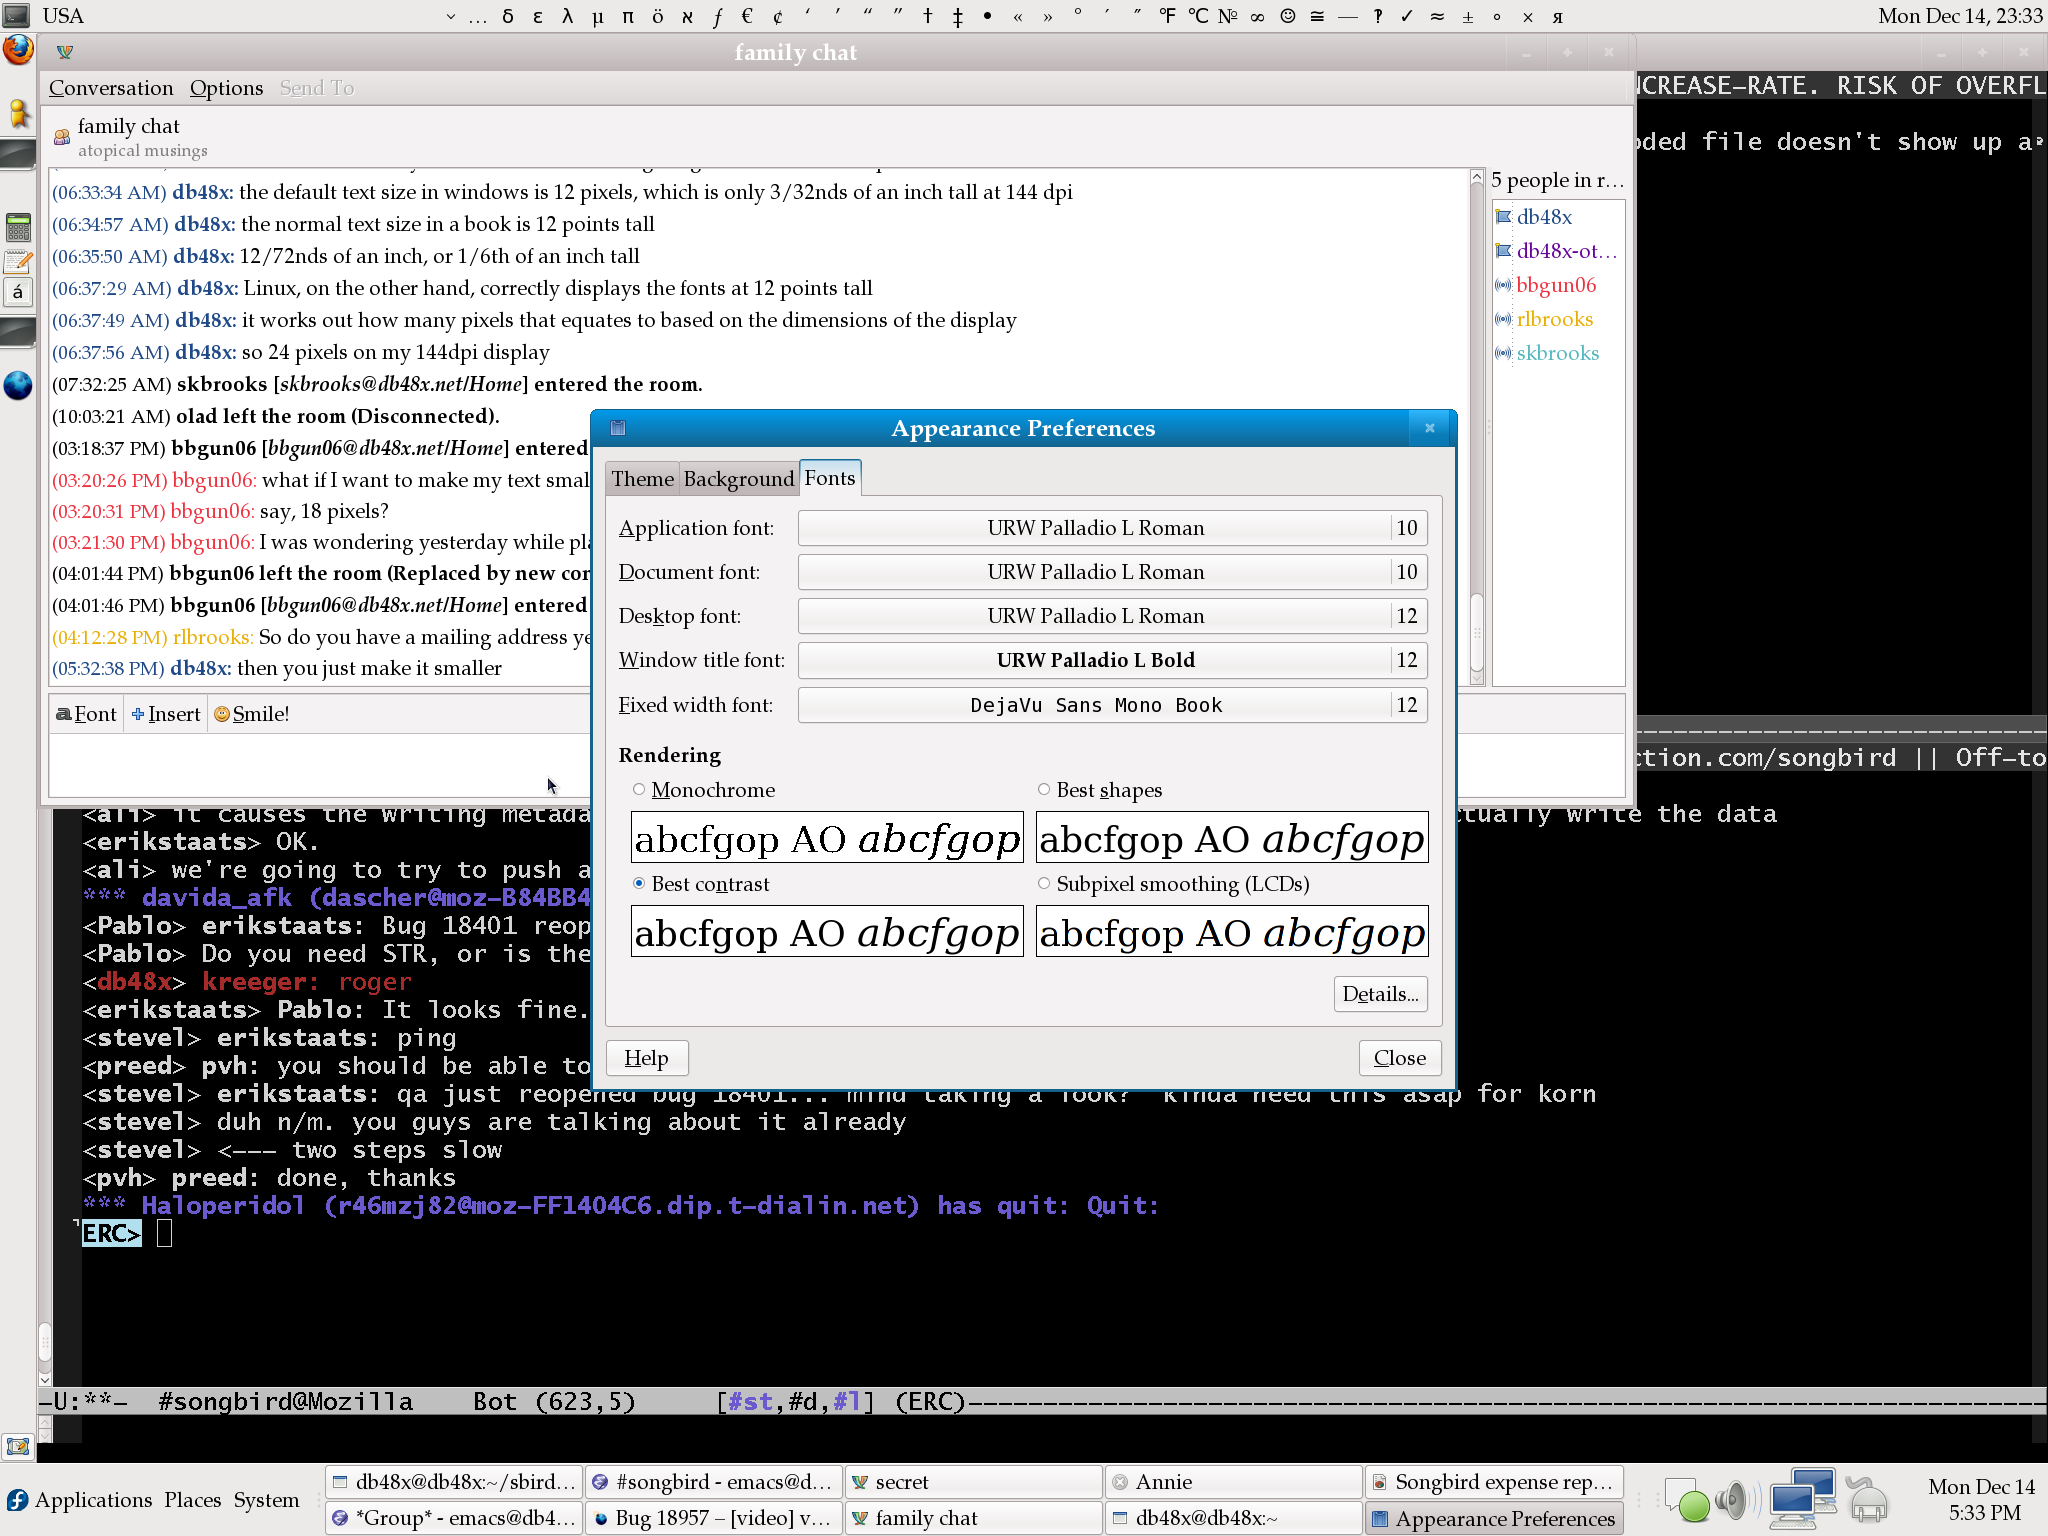Open the Places menu
The image size is (2048, 1536).
pyautogui.click(x=193, y=1500)
